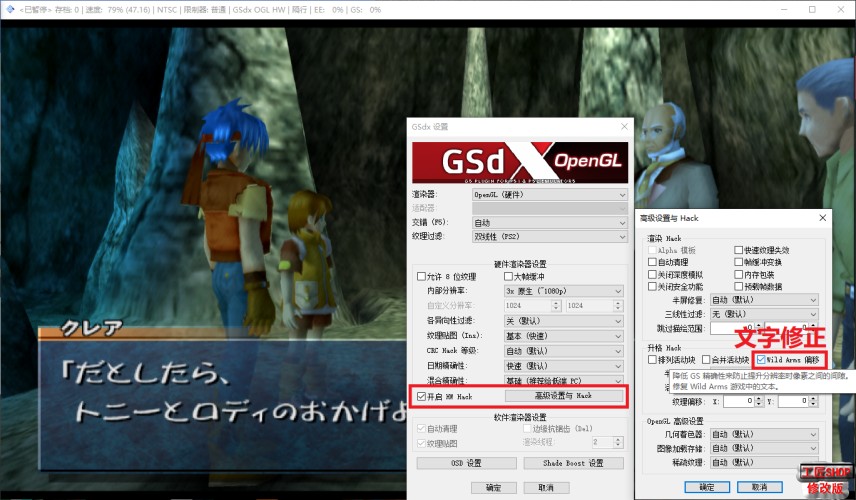Open the 内部分辨率 3x 原生 dropdown
The image size is (856, 500).
(563, 291)
